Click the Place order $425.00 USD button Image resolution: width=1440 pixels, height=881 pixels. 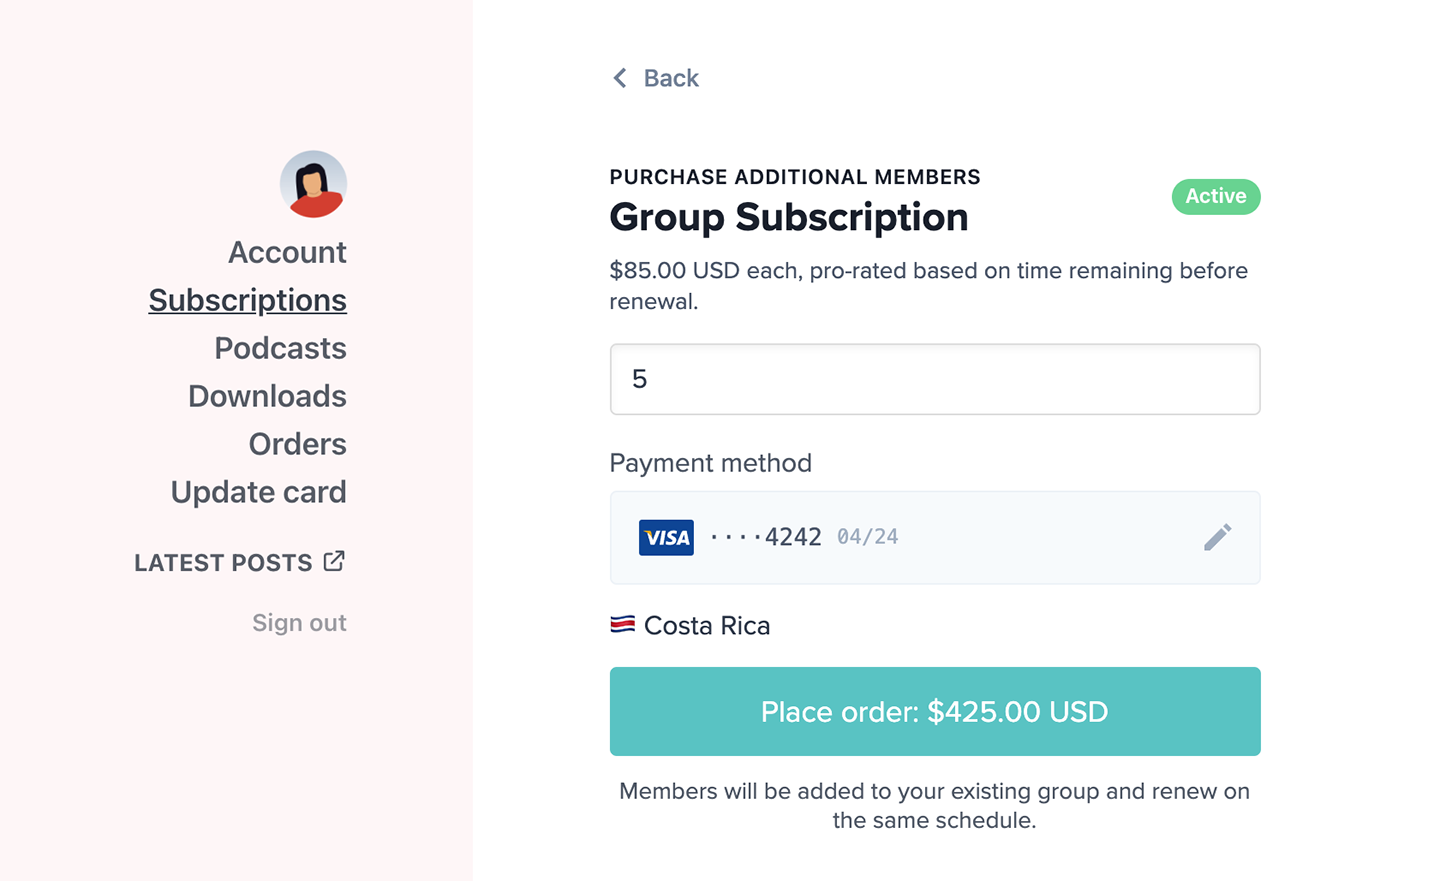point(935,711)
